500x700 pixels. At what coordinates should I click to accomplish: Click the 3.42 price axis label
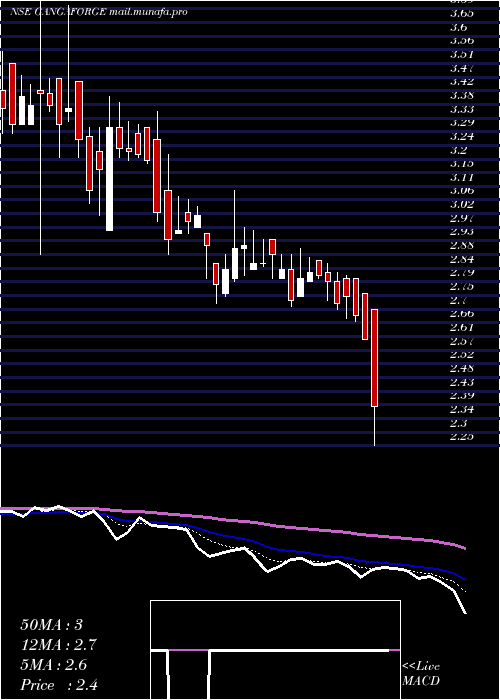(462, 82)
